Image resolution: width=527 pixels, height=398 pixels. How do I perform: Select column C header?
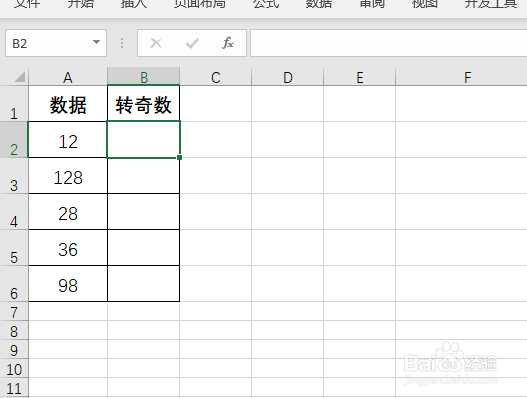pos(216,77)
